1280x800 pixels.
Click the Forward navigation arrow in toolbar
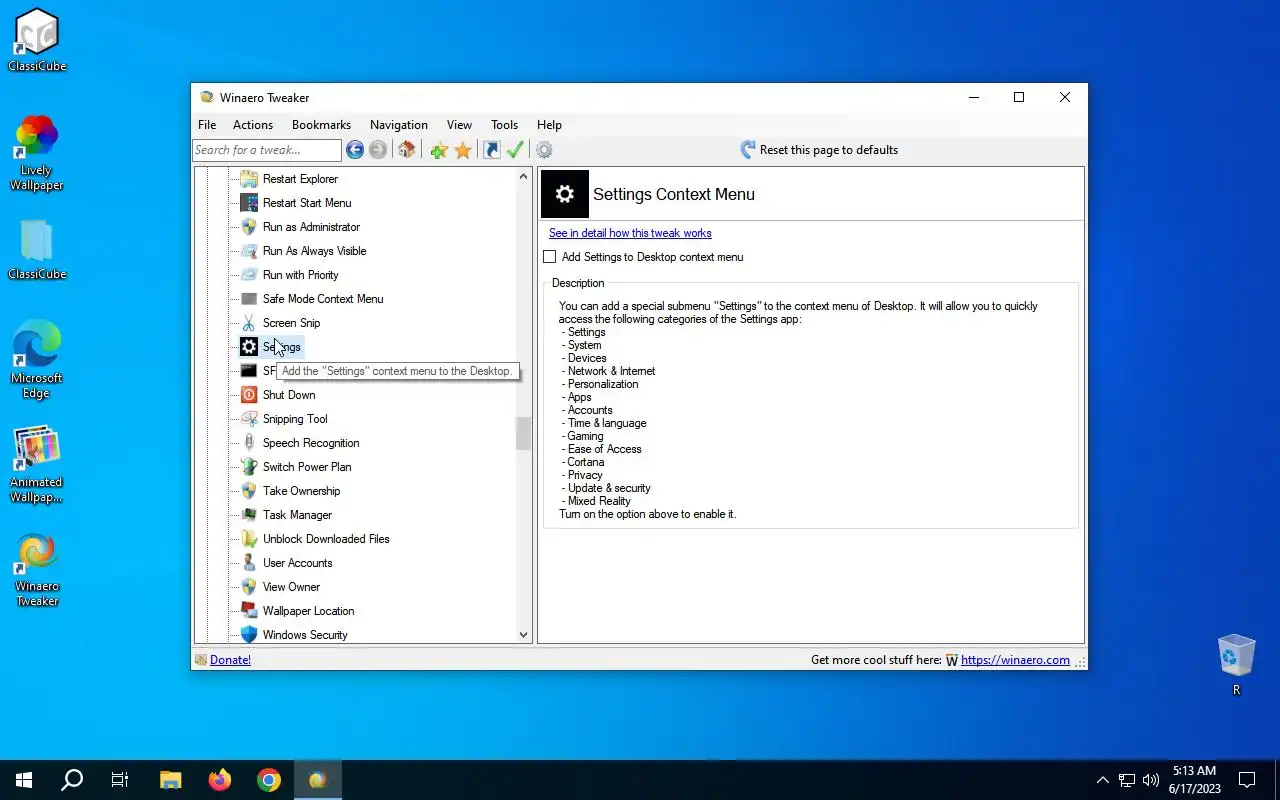click(378, 150)
